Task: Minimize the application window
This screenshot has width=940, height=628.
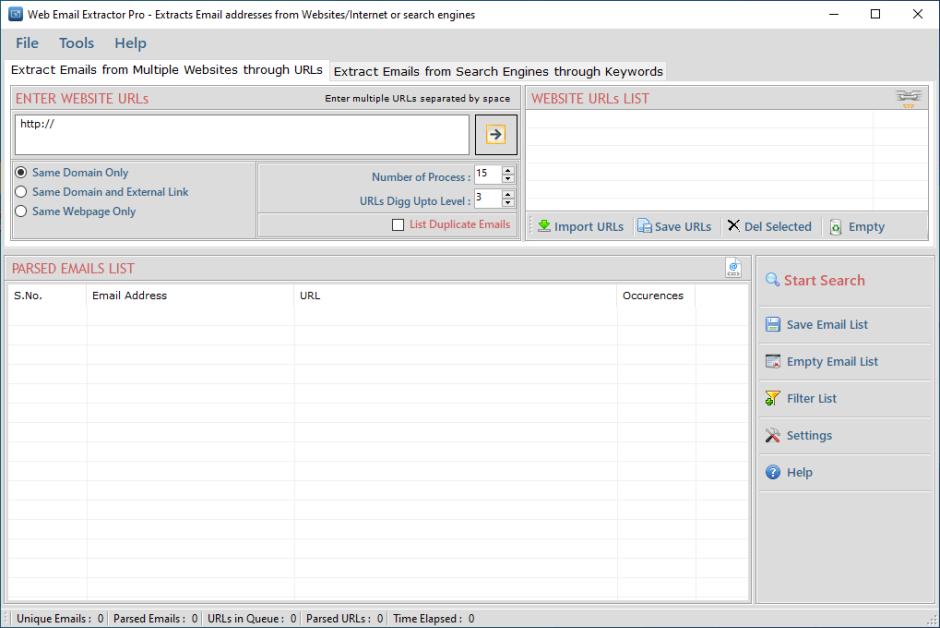Action: (x=833, y=14)
